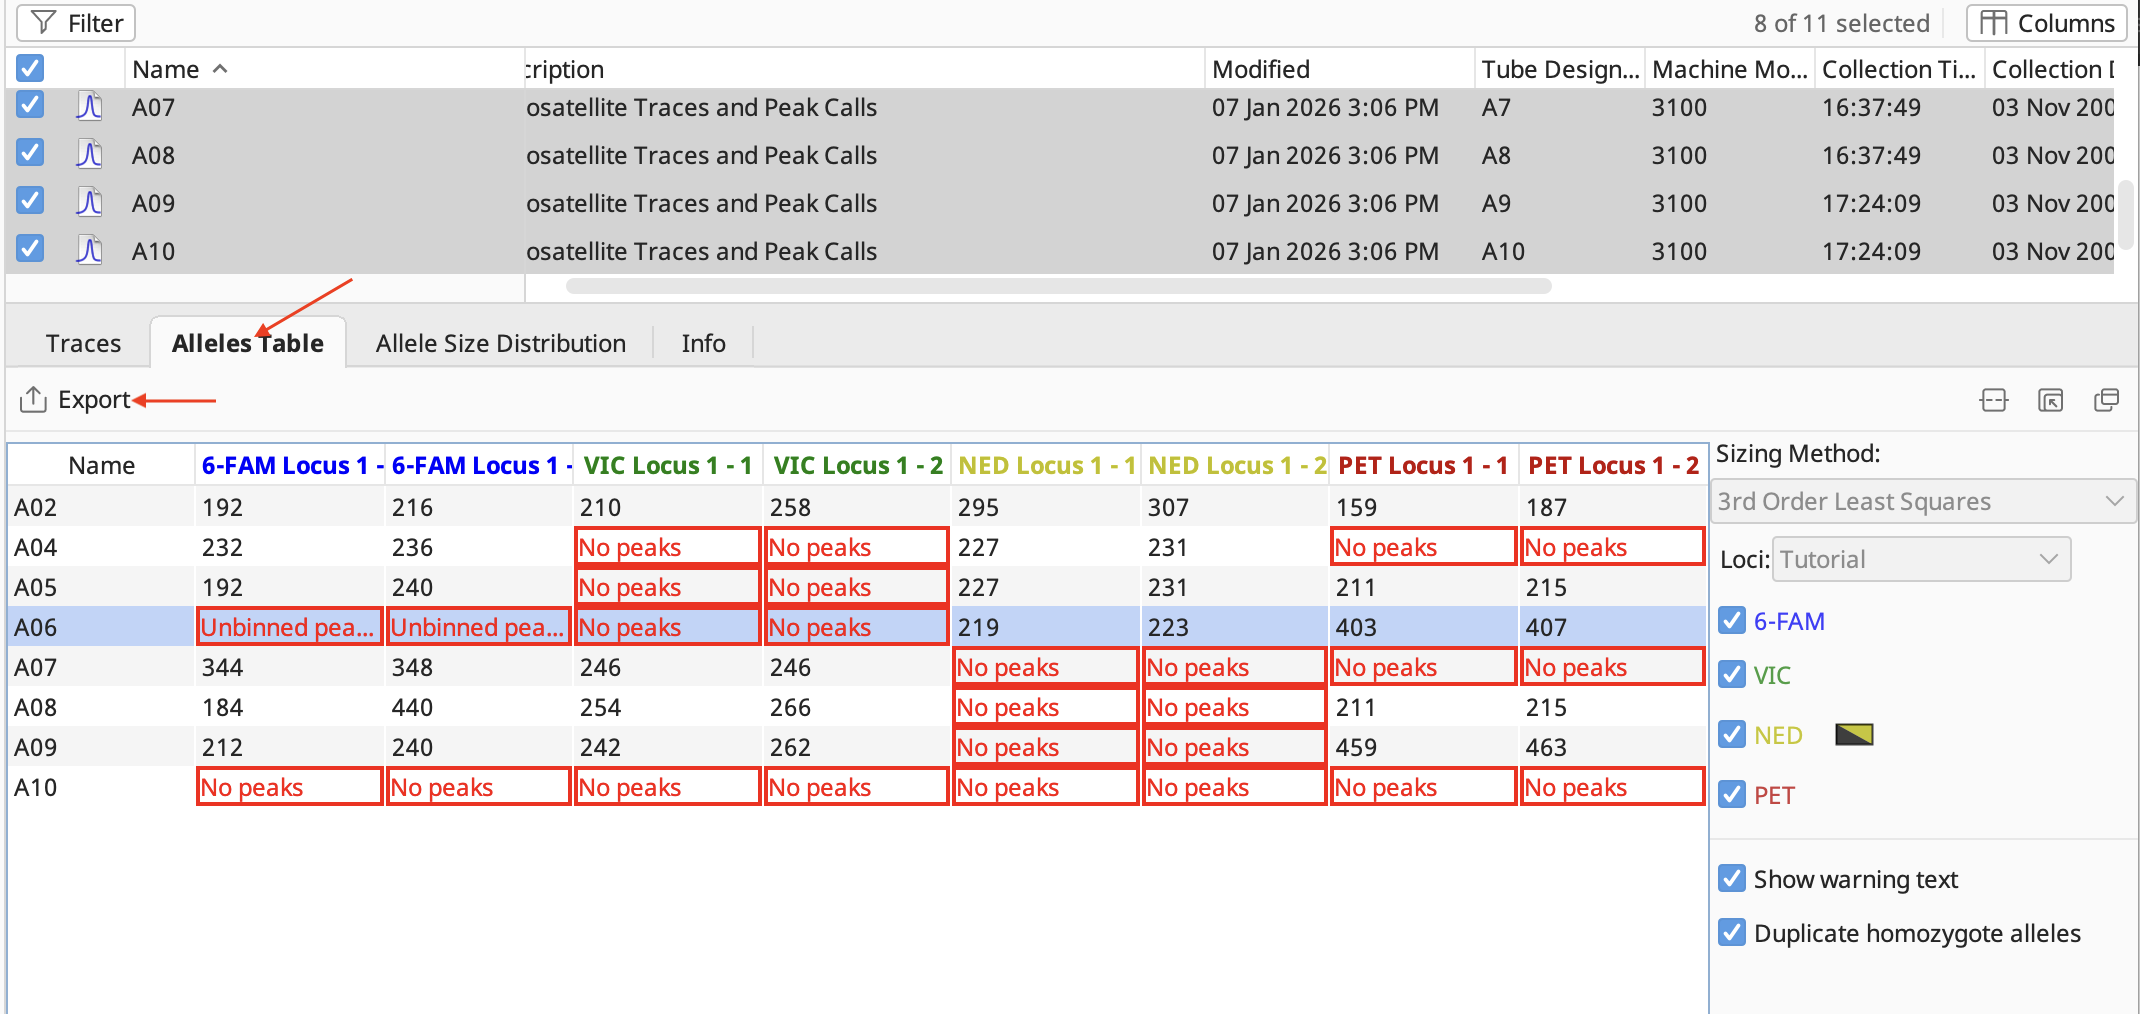The width and height of the screenshot is (2140, 1014).
Task: Uncheck the A08 row checkbox
Action: (x=30, y=153)
